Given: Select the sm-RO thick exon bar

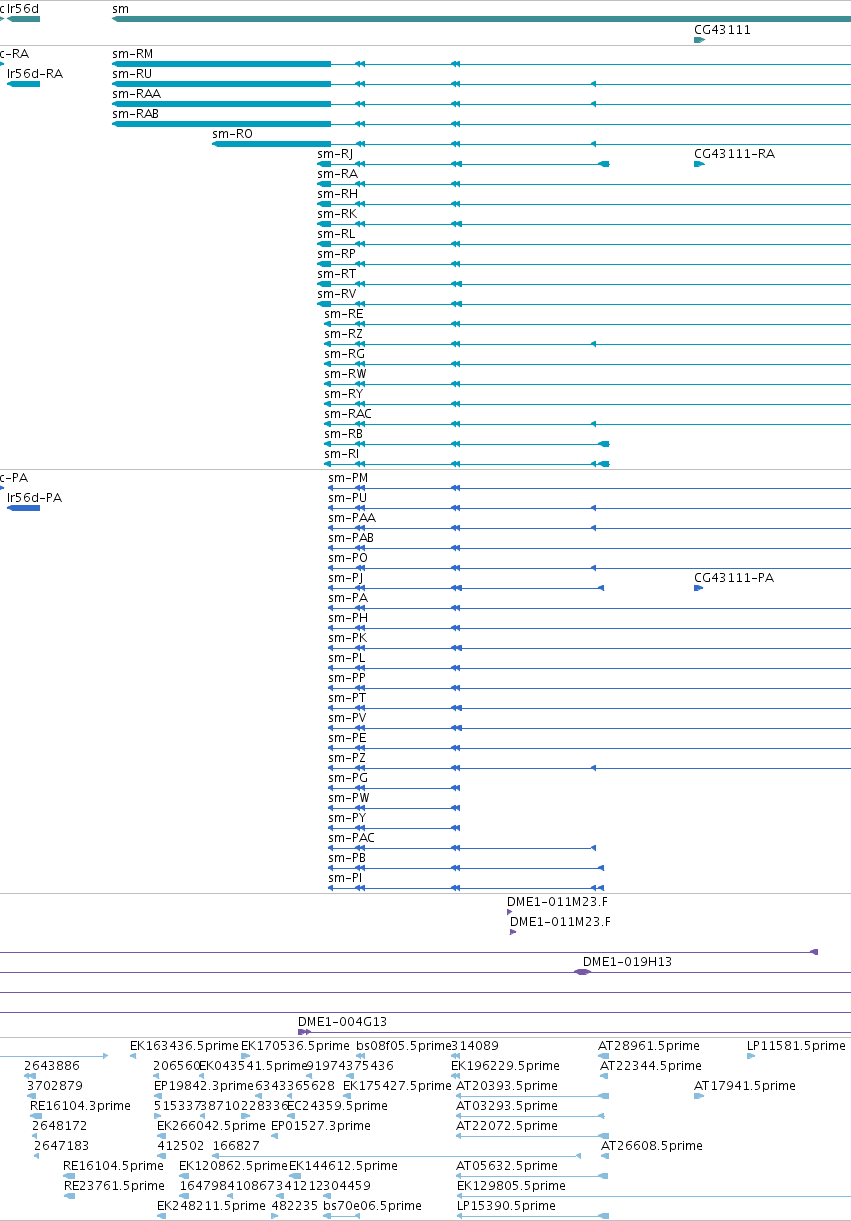Looking at the screenshot, I should [272, 144].
